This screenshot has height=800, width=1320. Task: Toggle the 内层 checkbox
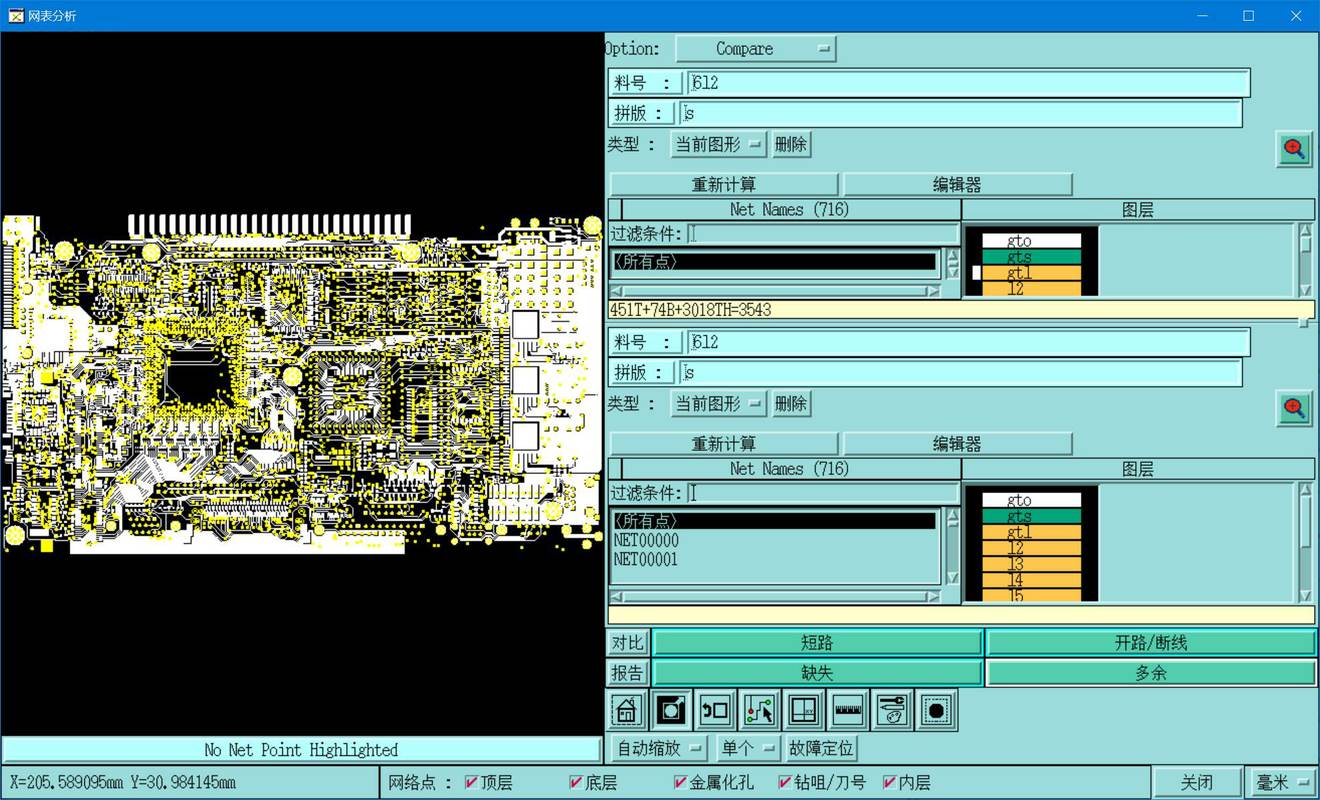pos(889,782)
